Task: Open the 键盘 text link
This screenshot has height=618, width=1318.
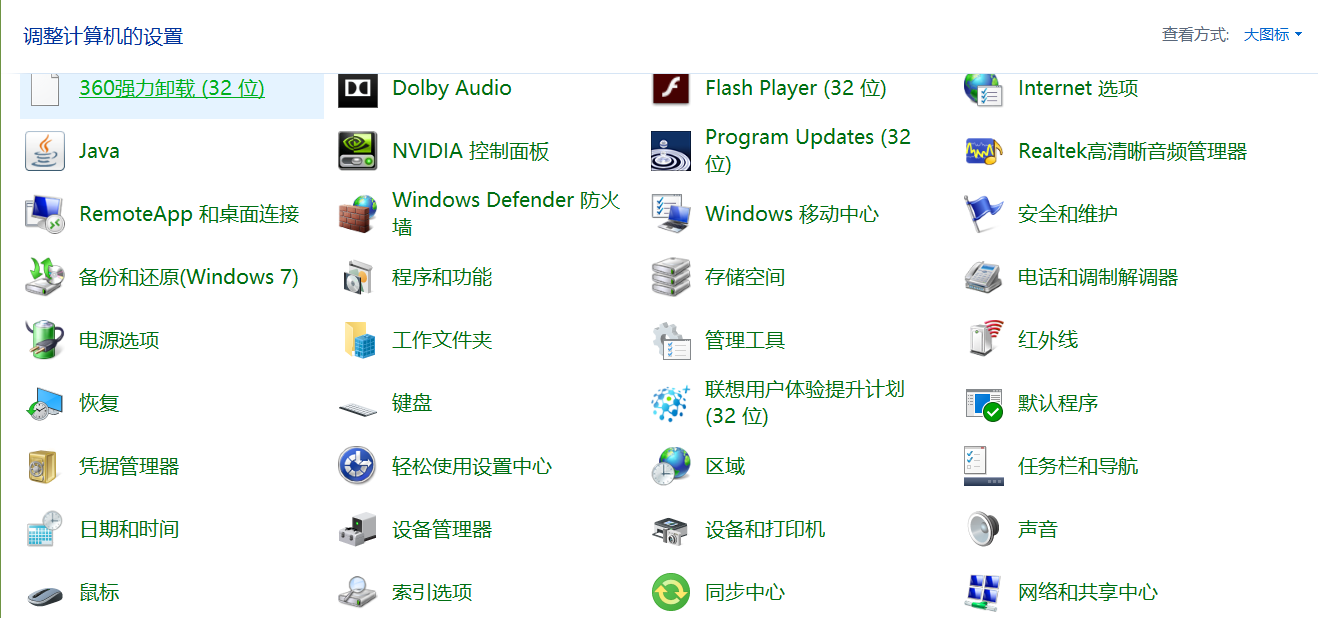Action: (x=412, y=403)
